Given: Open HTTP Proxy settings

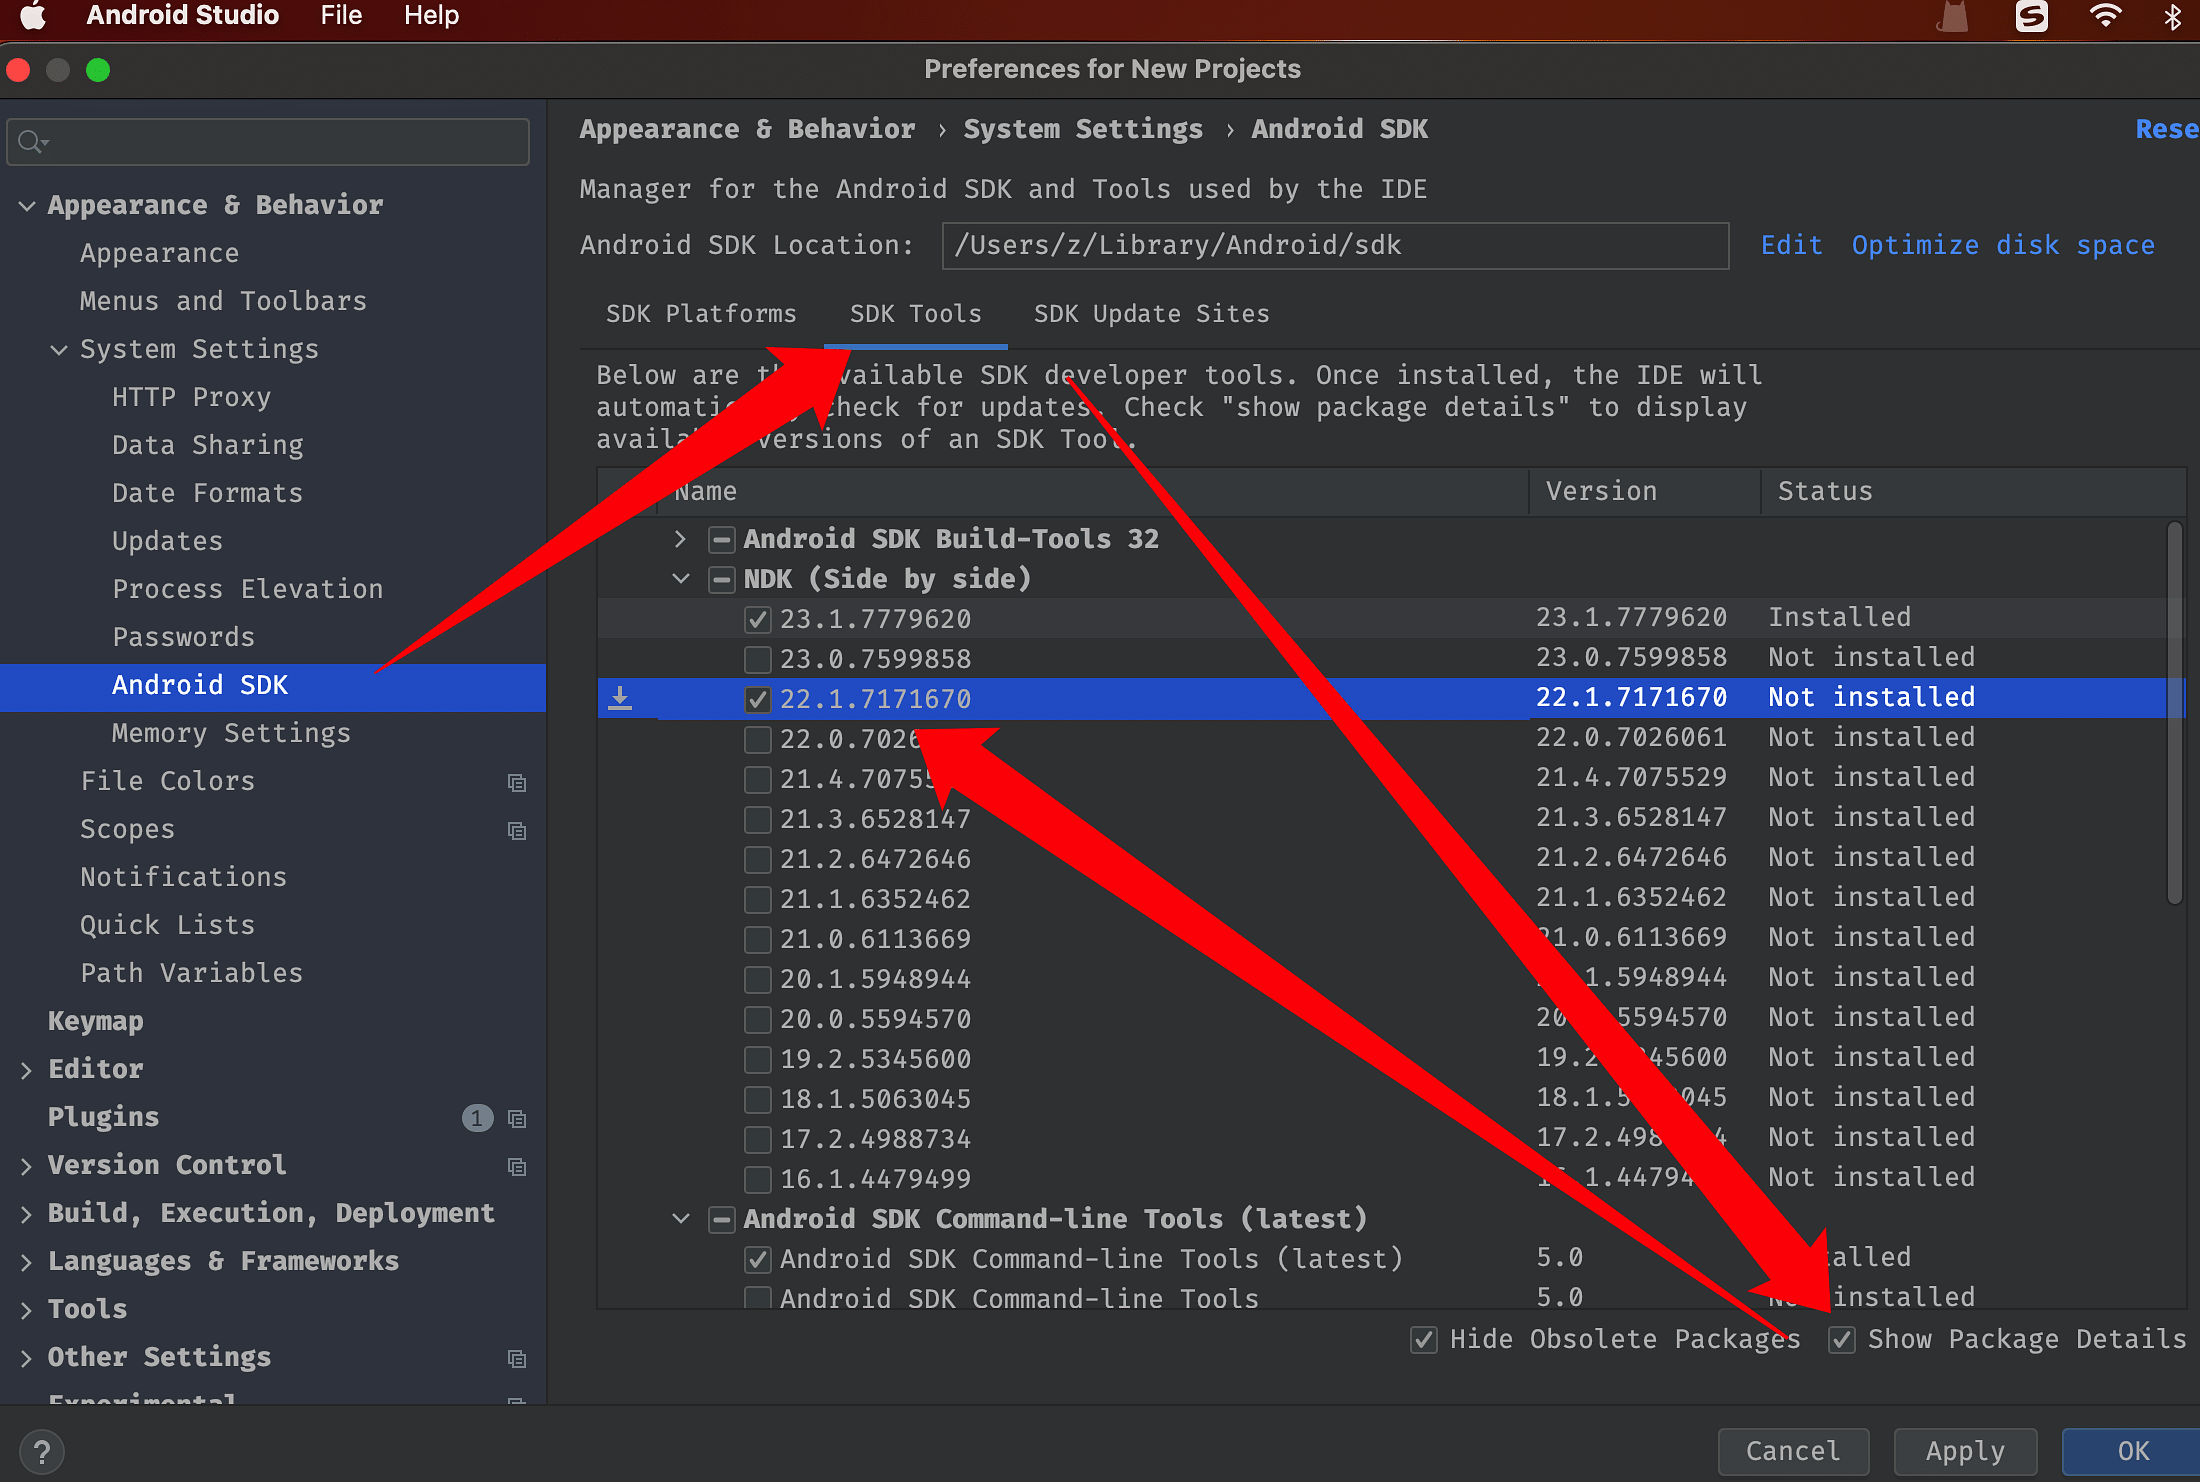Looking at the screenshot, I should 191,398.
